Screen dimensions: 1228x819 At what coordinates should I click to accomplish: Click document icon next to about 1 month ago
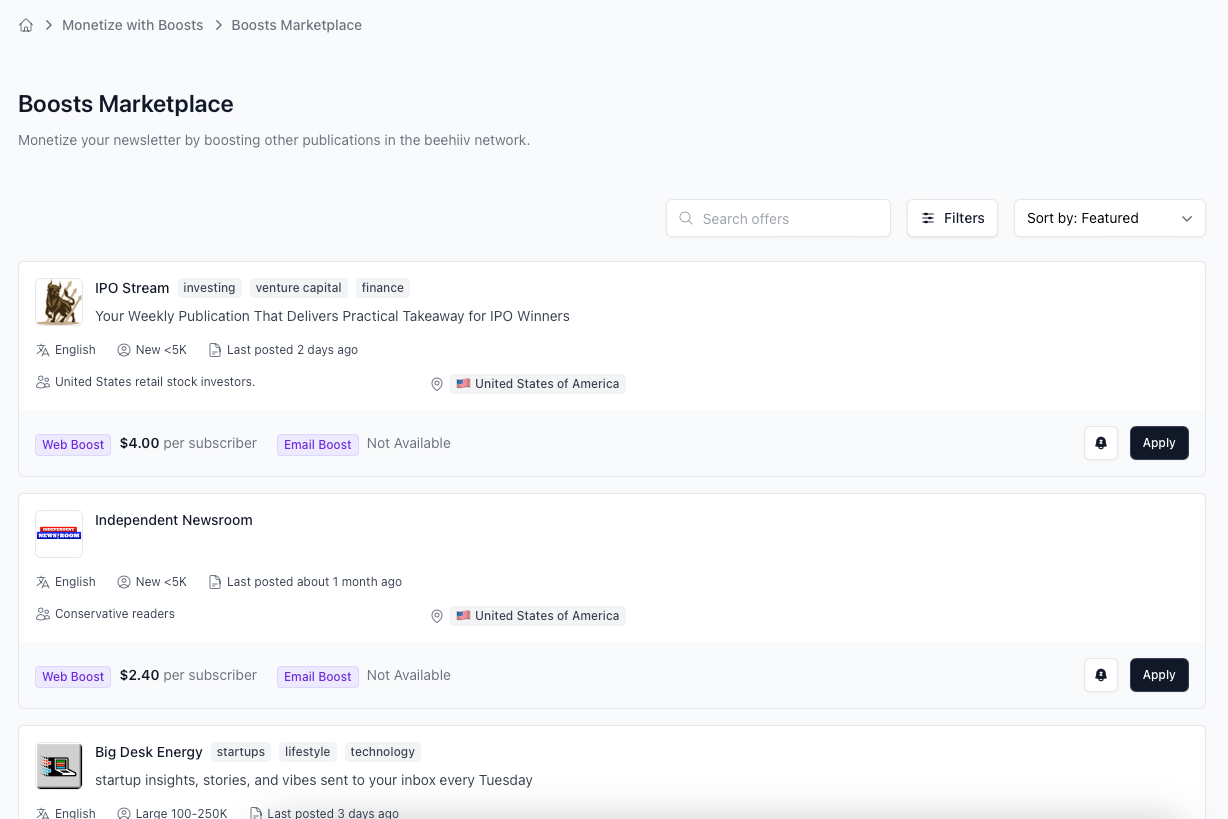click(215, 582)
